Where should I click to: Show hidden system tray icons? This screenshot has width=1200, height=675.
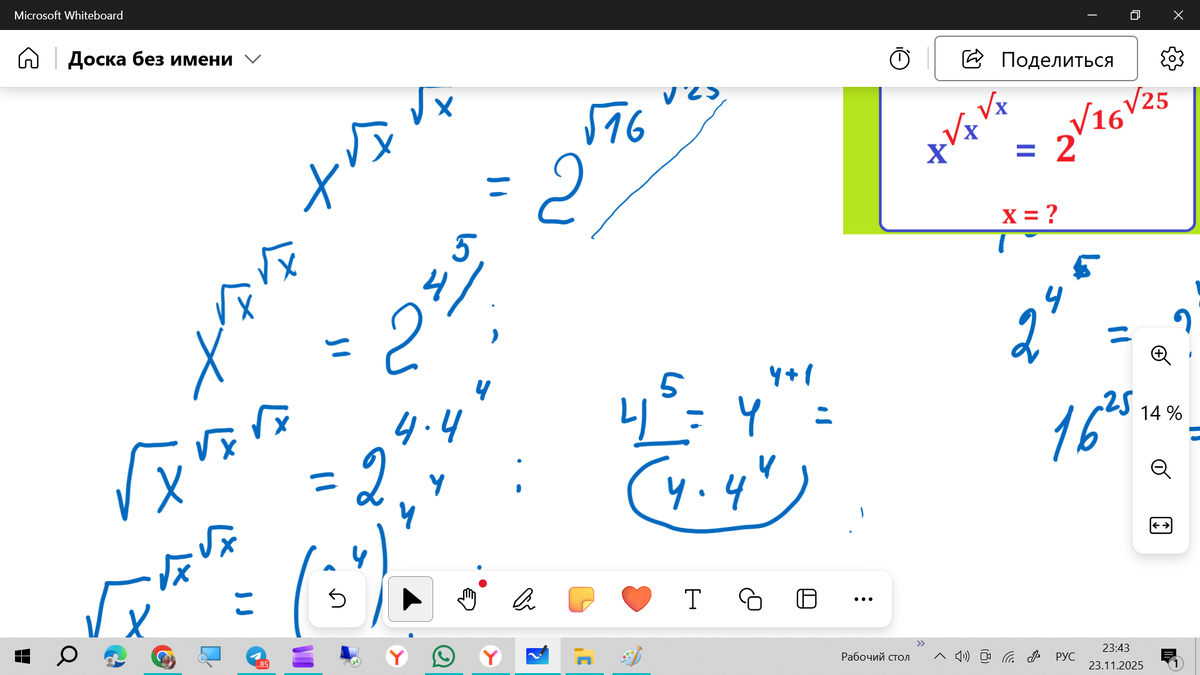[x=940, y=657]
